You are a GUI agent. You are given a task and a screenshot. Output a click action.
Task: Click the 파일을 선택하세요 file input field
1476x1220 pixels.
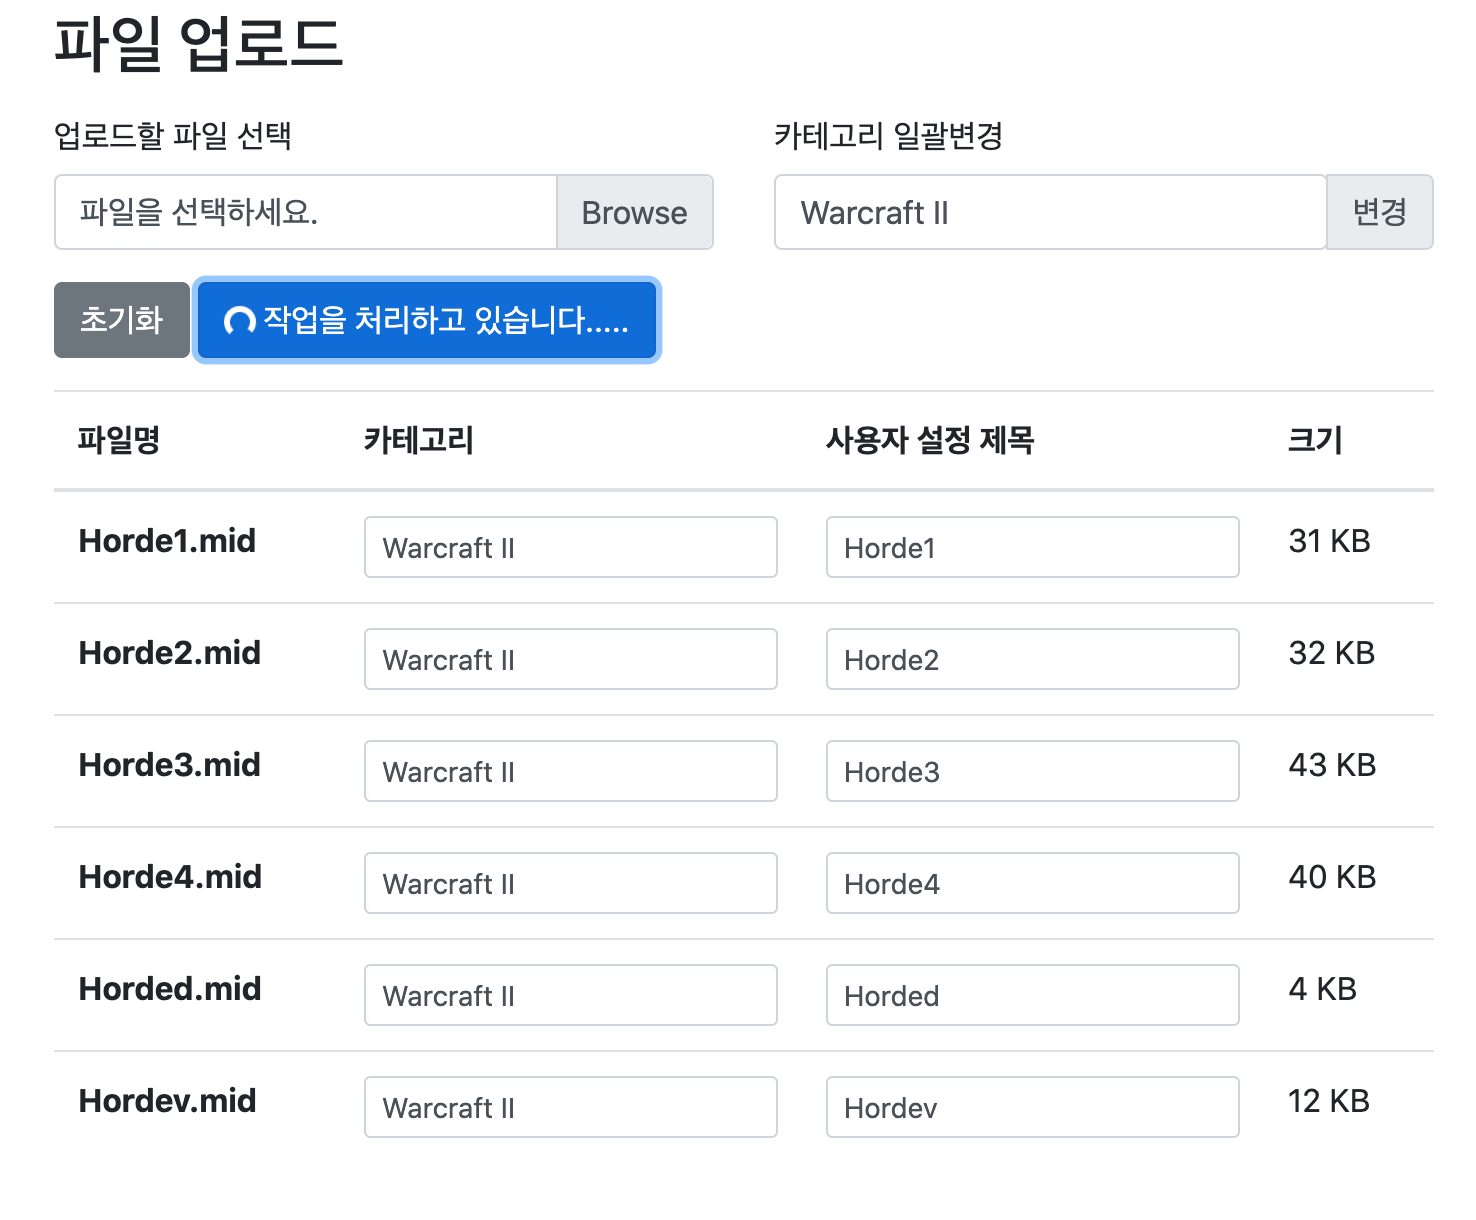[305, 213]
